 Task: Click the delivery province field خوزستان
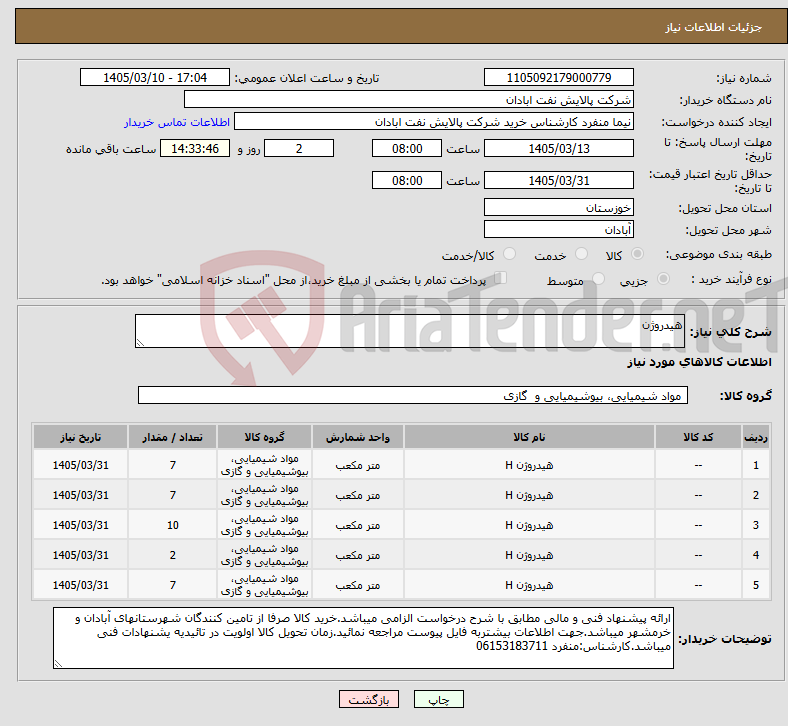tap(558, 208)
